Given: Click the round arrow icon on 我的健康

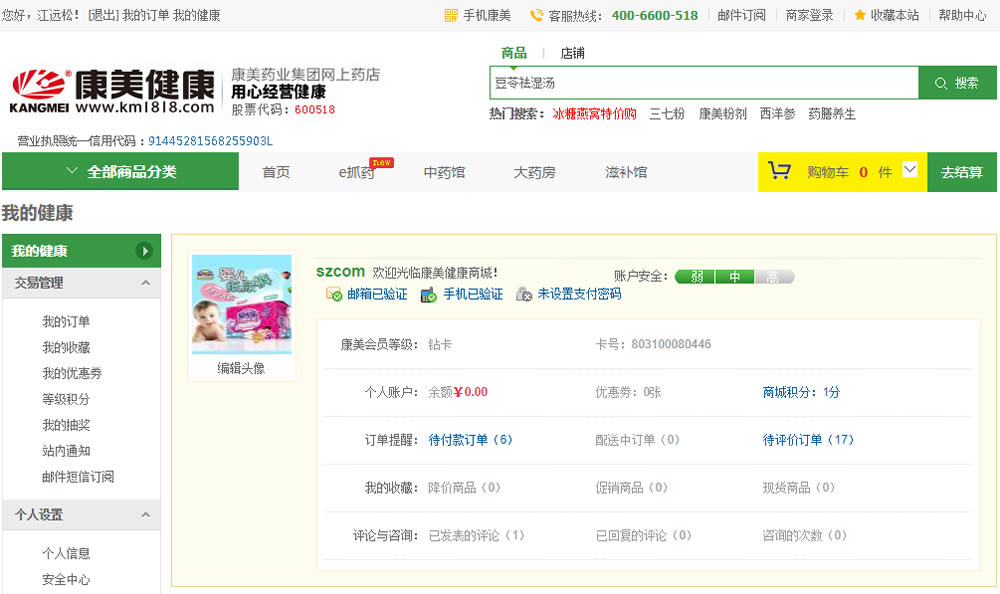Looking at the screenshot, I should pyautogui.click(x=145, y=251).
